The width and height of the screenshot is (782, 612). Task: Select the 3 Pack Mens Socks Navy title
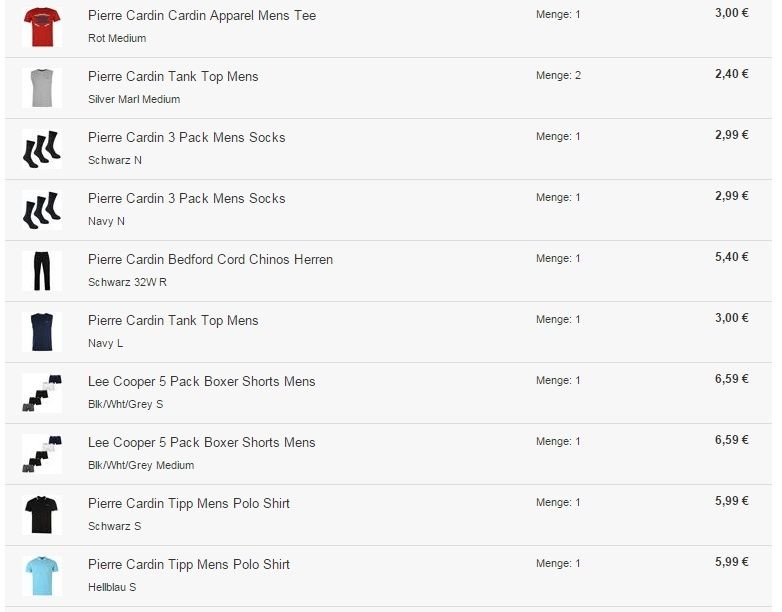tap(186, 199)
